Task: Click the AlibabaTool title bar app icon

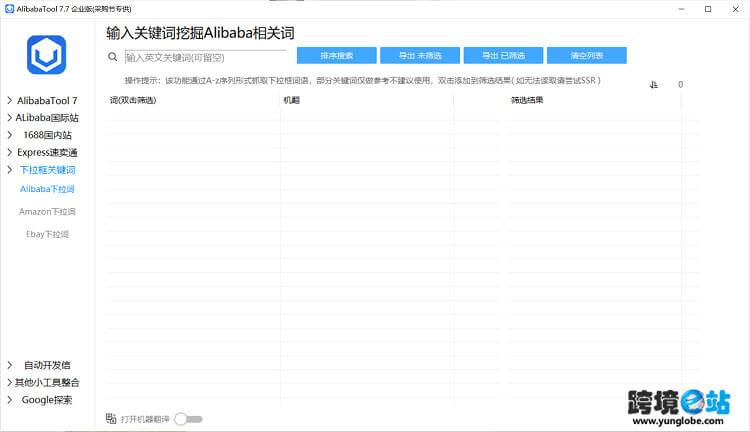Action: pos(9,9)
